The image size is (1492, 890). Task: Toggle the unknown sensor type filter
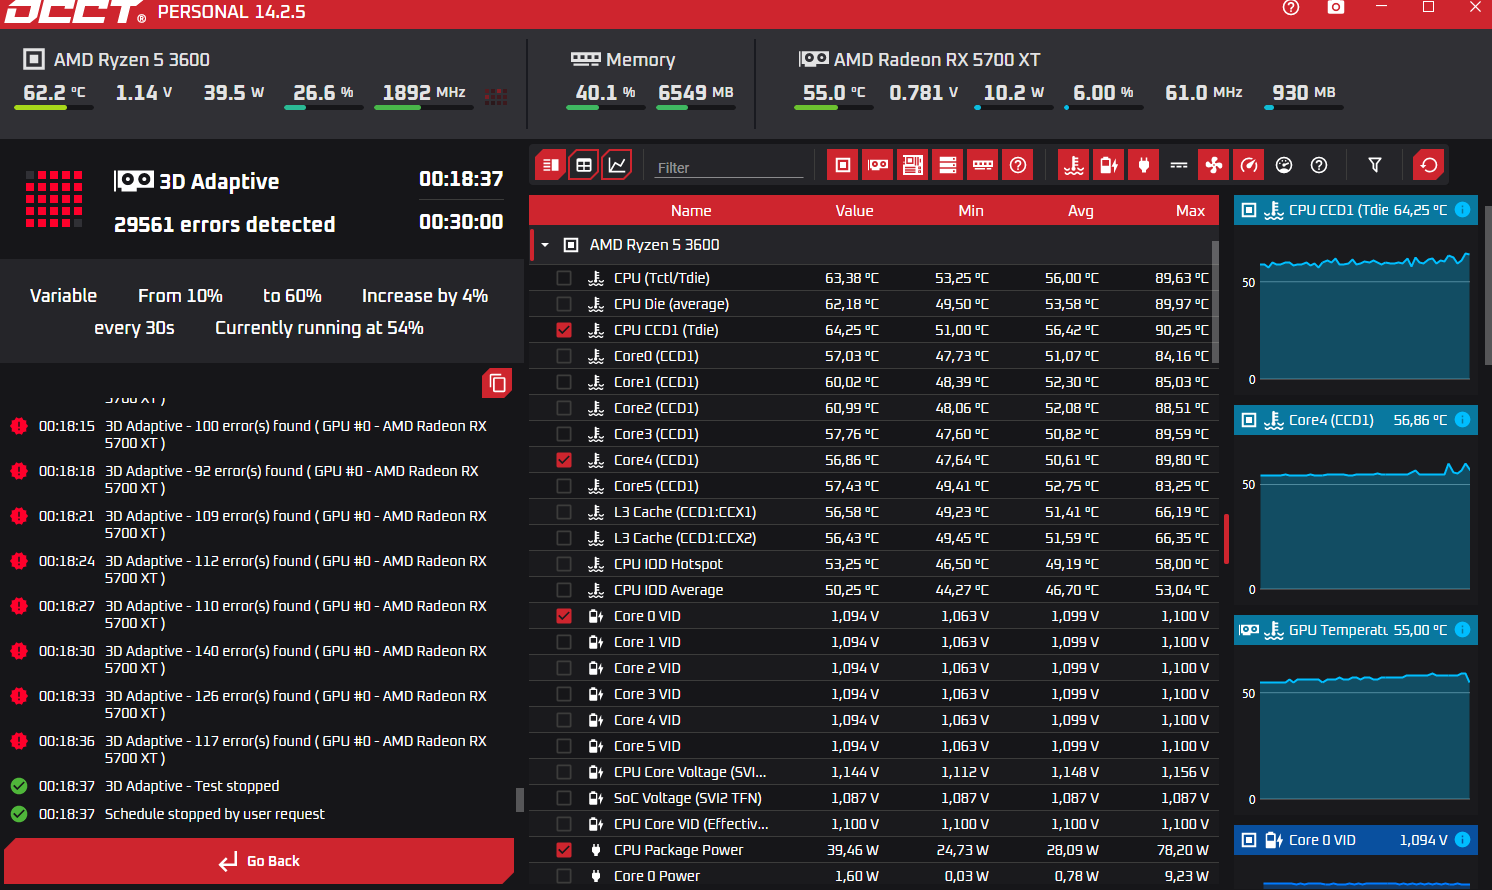(x=1319, y=165)
